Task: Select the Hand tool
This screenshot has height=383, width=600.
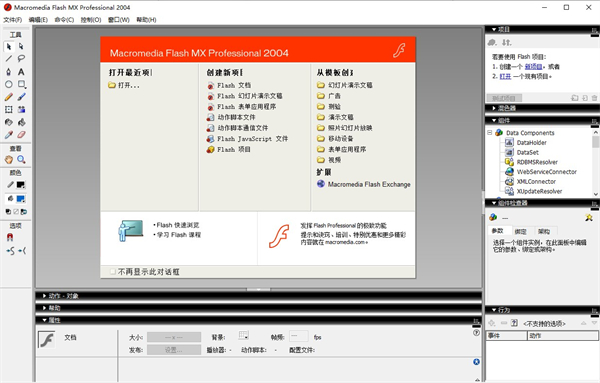Action: [x=9, y=160]
